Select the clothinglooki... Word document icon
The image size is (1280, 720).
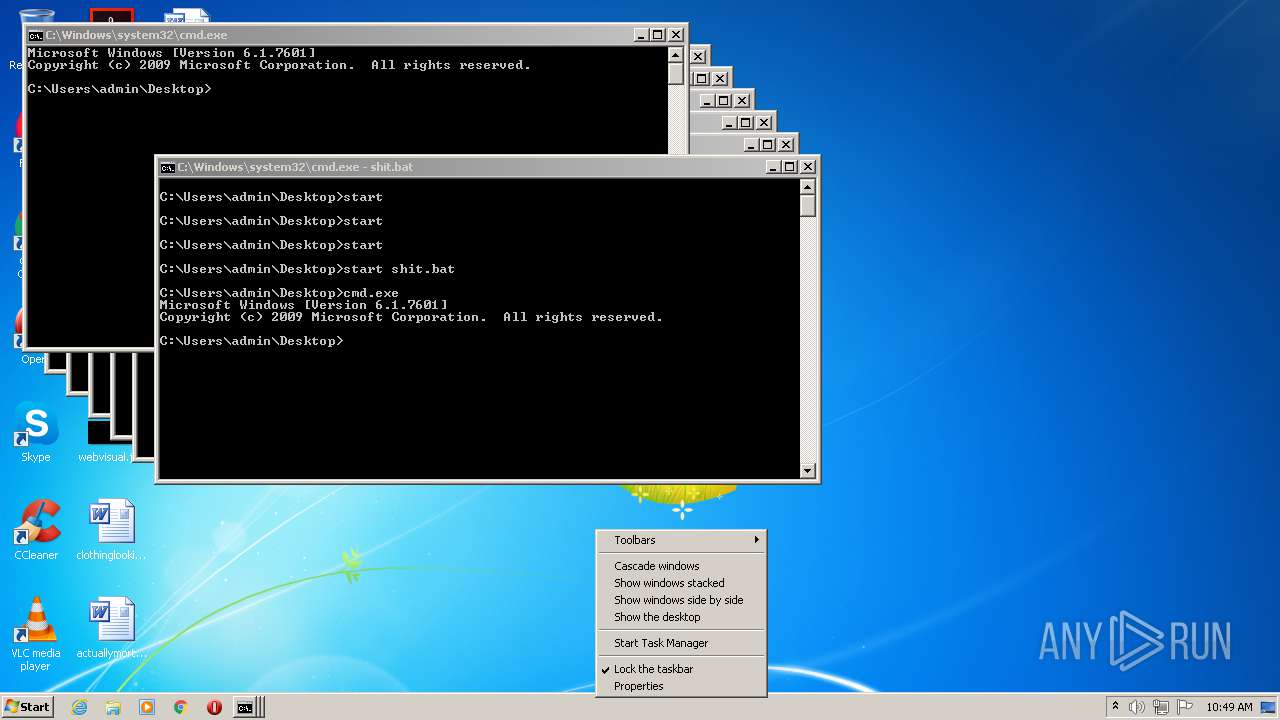(111, 531)
